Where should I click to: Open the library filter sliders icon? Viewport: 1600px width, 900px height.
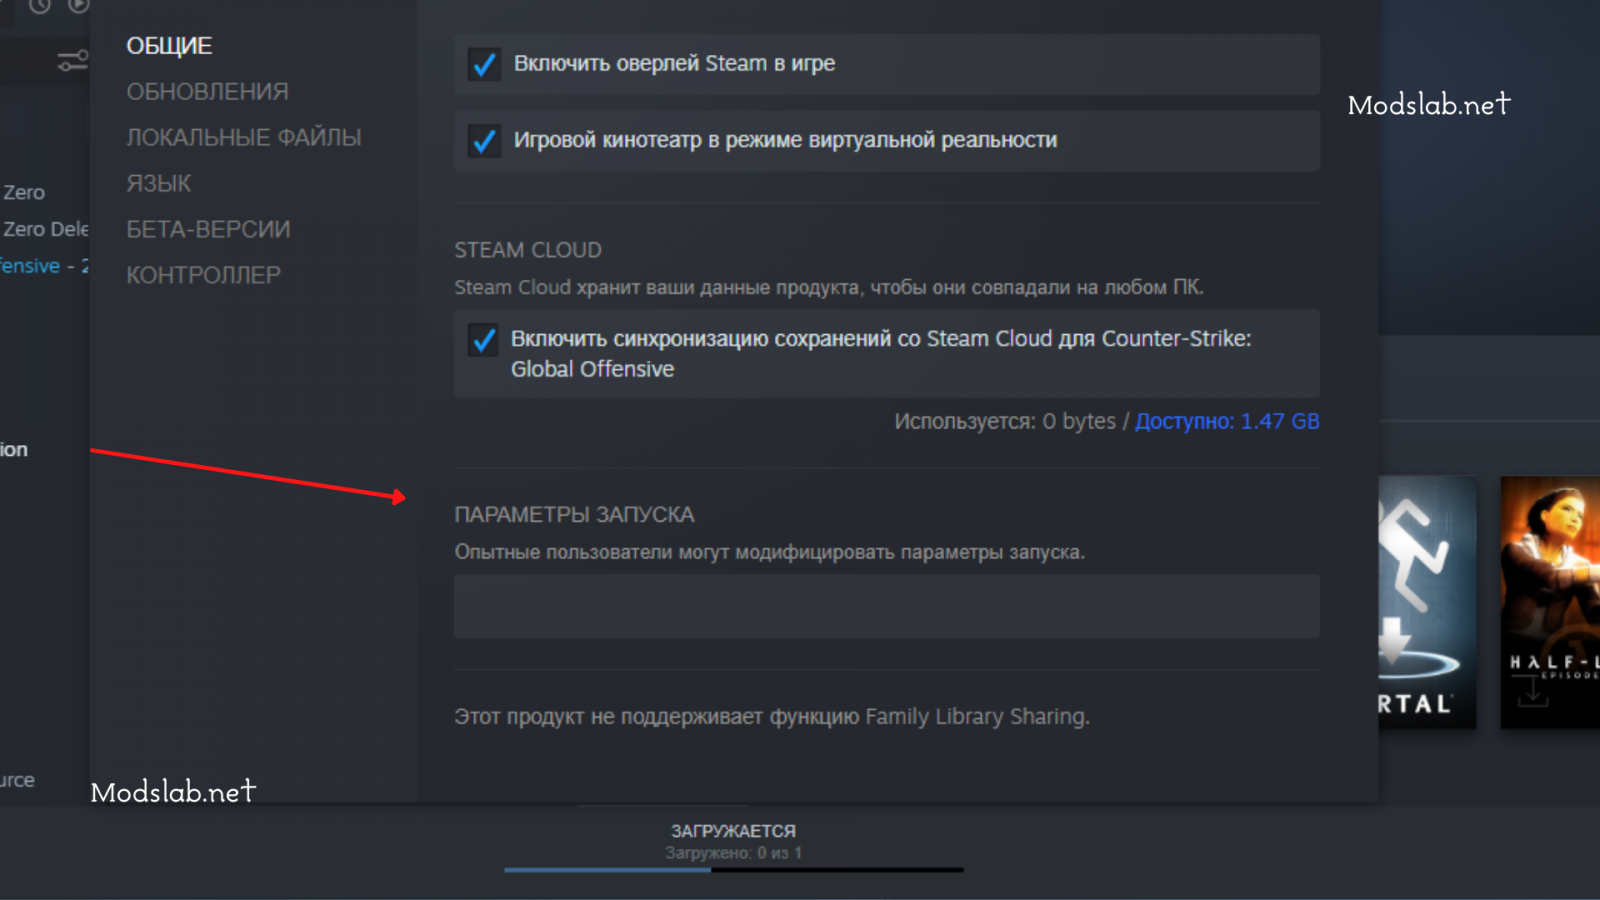tap(72, 61)
